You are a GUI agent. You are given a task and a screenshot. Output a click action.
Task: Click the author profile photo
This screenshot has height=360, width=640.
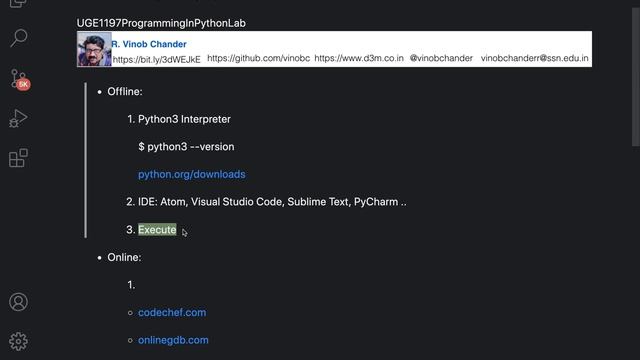[x=94, y=49]
